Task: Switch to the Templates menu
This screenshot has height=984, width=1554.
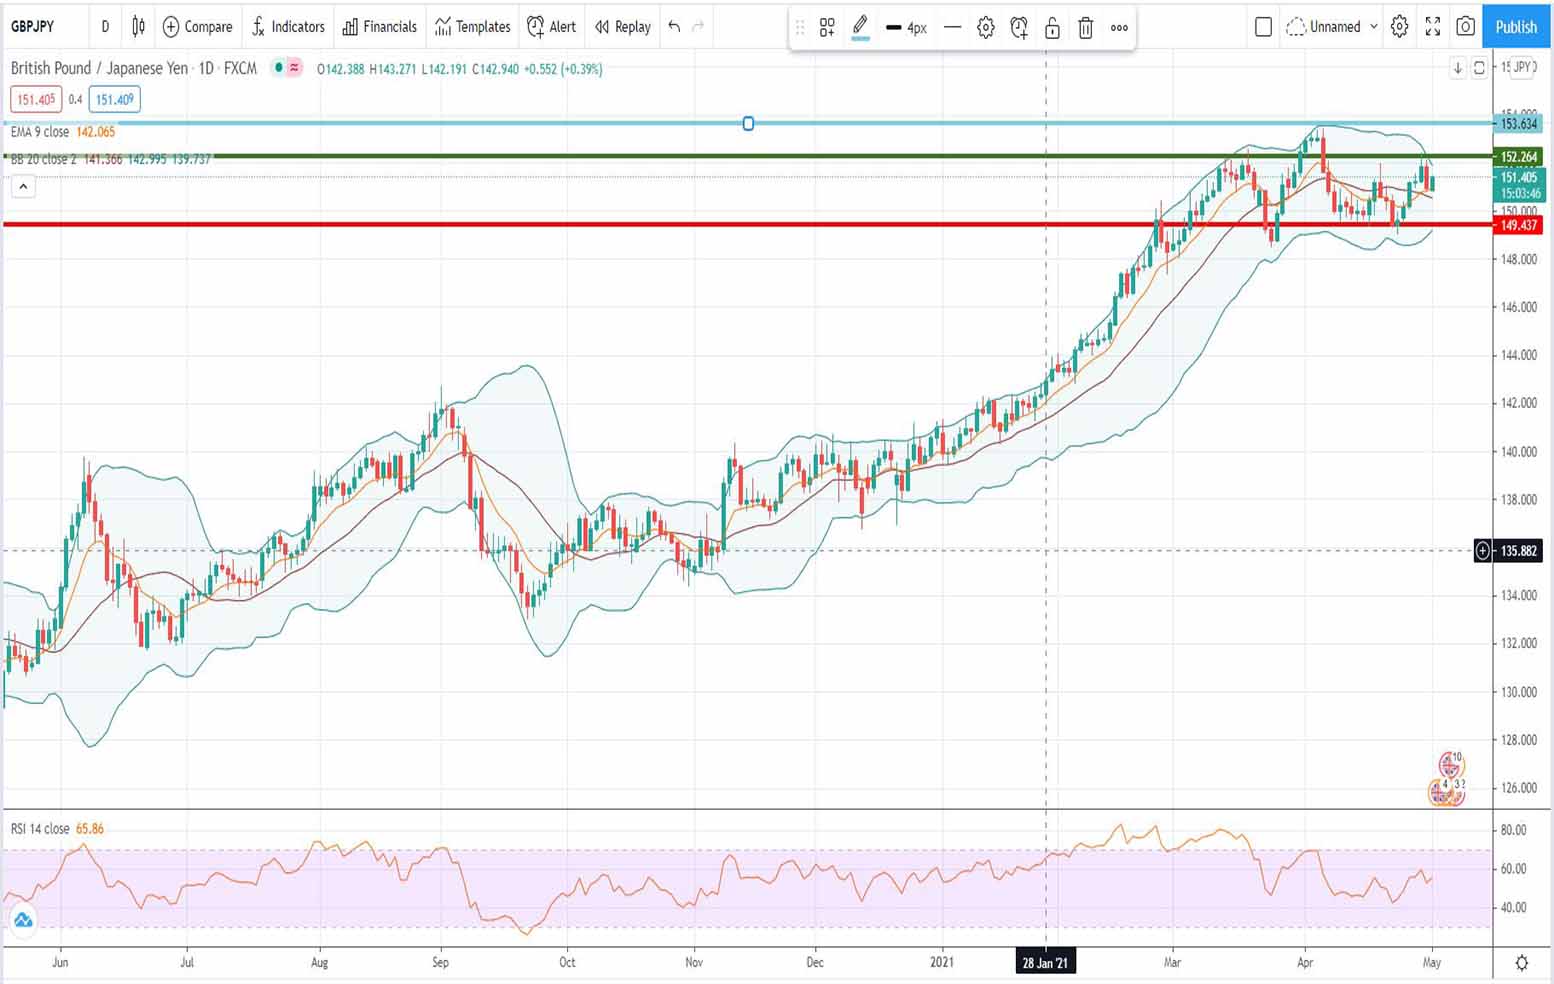Action: (x=472, y=27)
